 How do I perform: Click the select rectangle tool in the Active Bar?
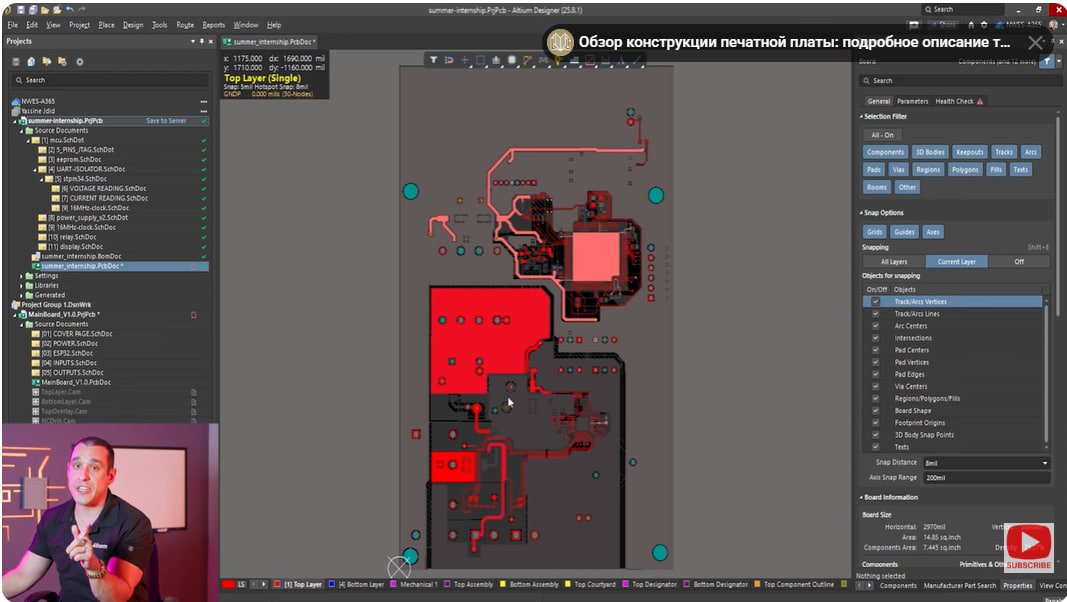(480, 60)
